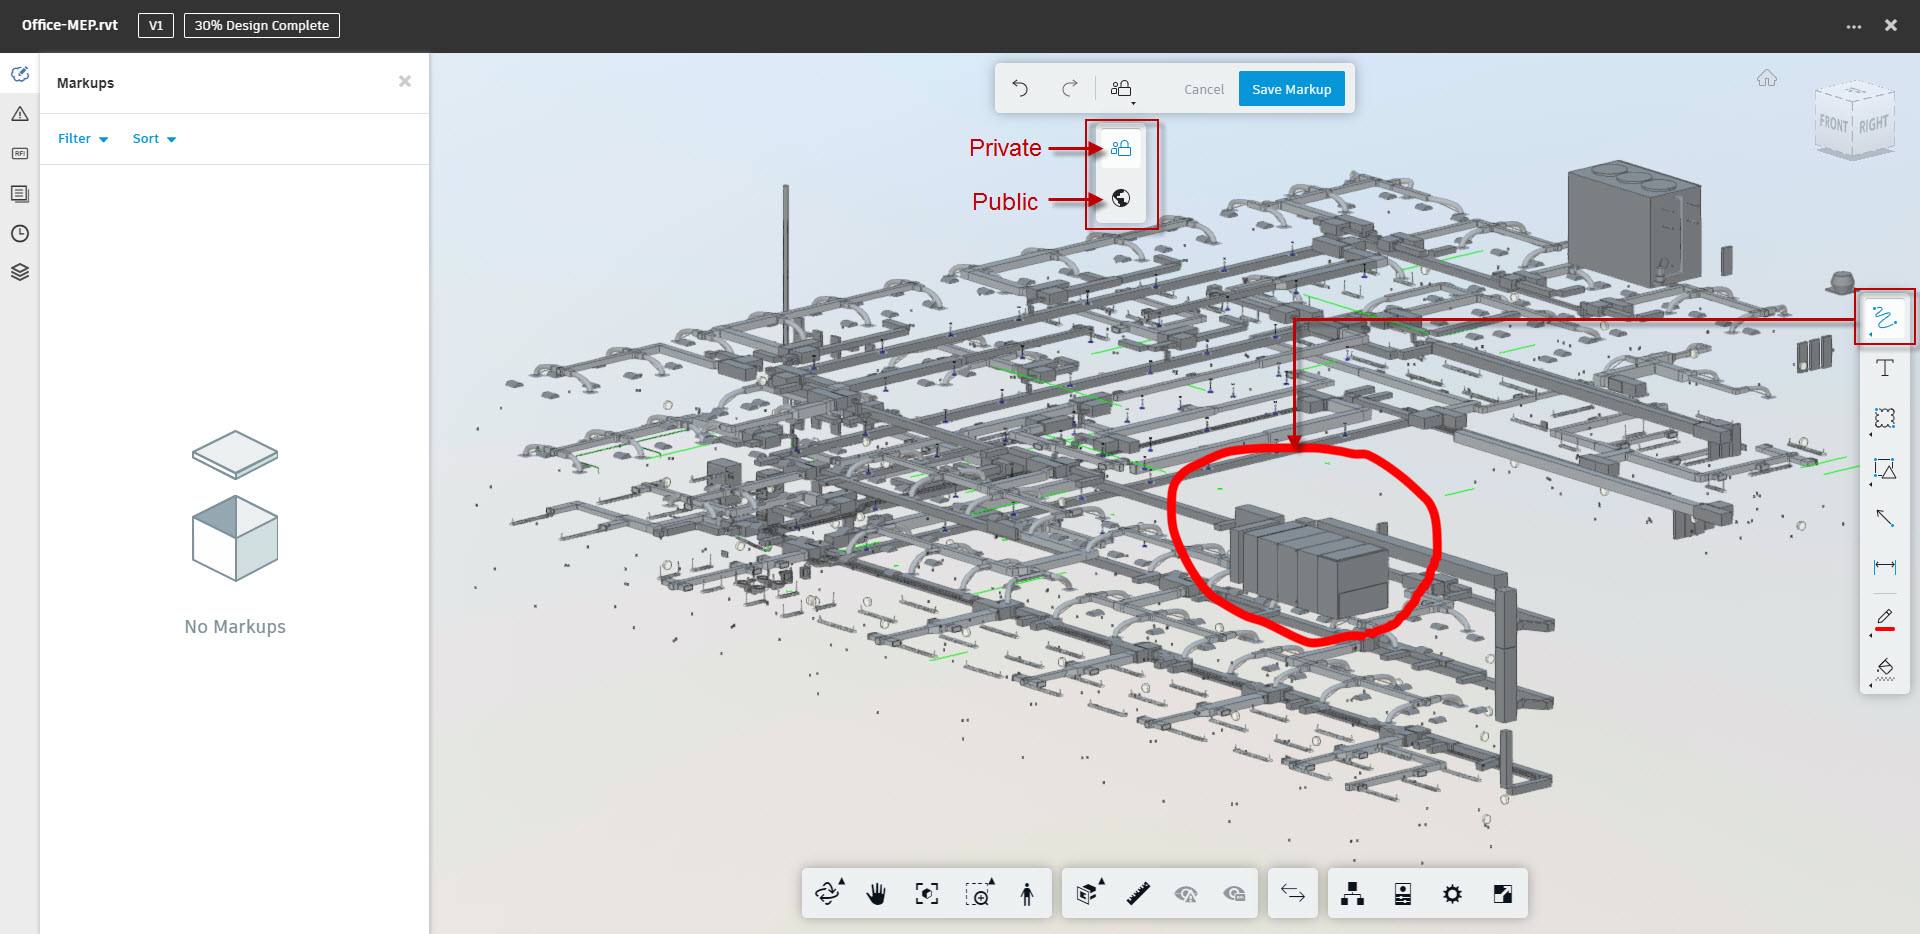Select the cloud rectangle markup tool
The width and height of the screenshot is (1920, 934).
click(x=1884, y=419)
